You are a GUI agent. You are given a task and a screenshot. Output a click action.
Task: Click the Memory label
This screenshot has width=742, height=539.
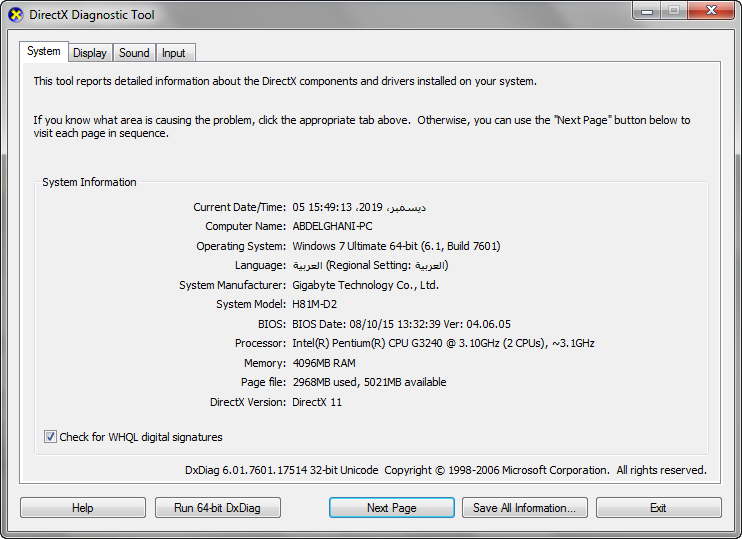click(x=265, y=363)
